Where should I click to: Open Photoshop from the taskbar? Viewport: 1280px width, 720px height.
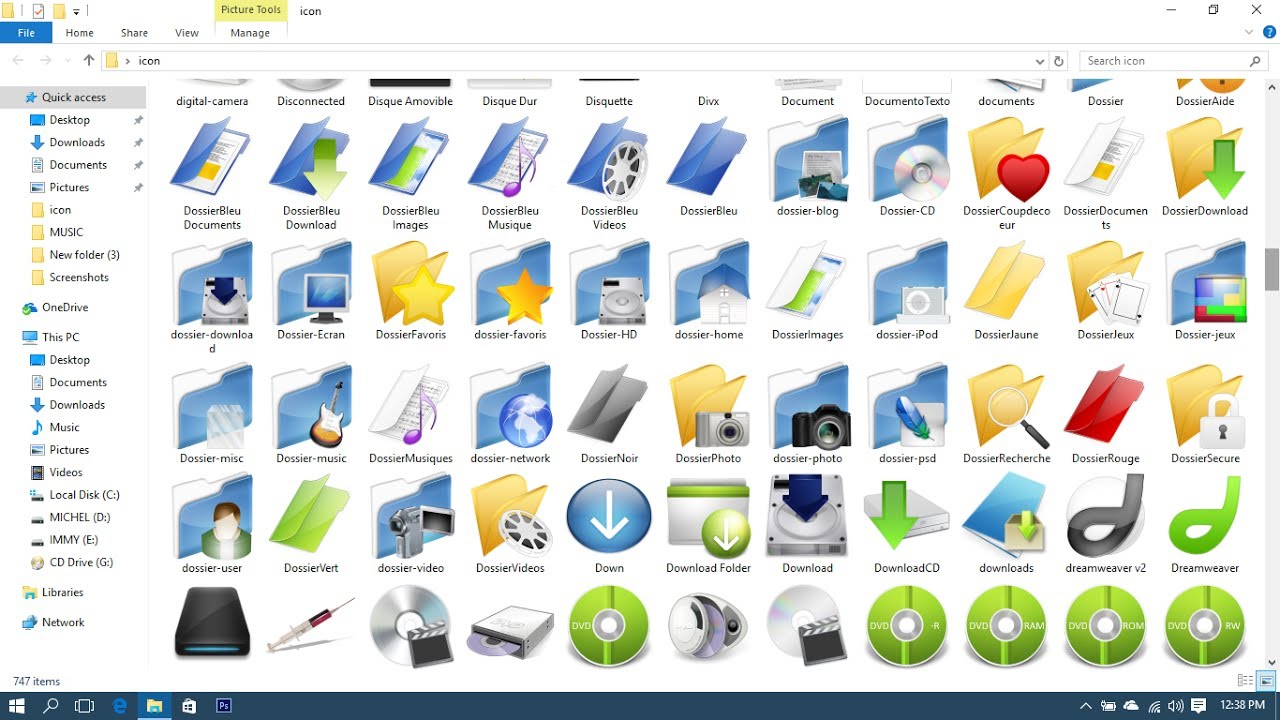224,705
